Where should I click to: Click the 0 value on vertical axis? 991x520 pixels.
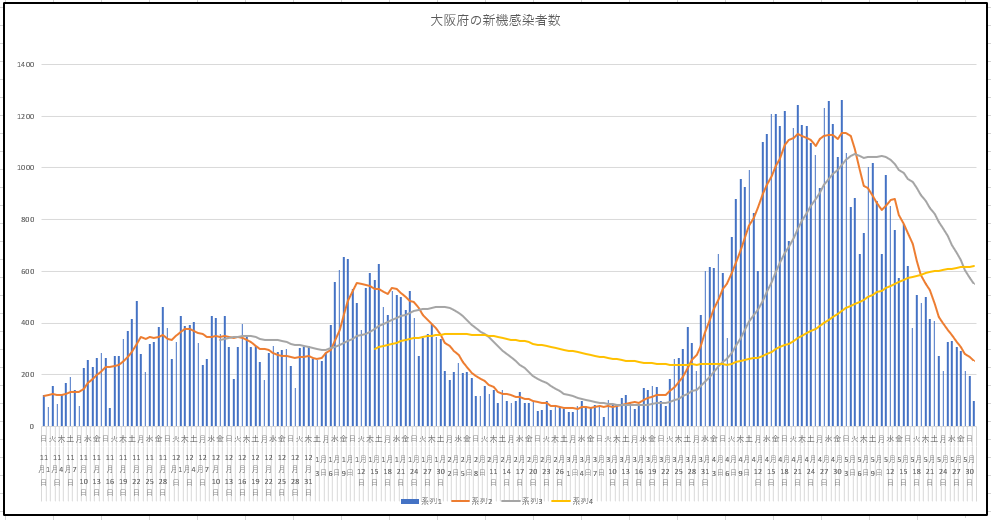coord(32,426)
